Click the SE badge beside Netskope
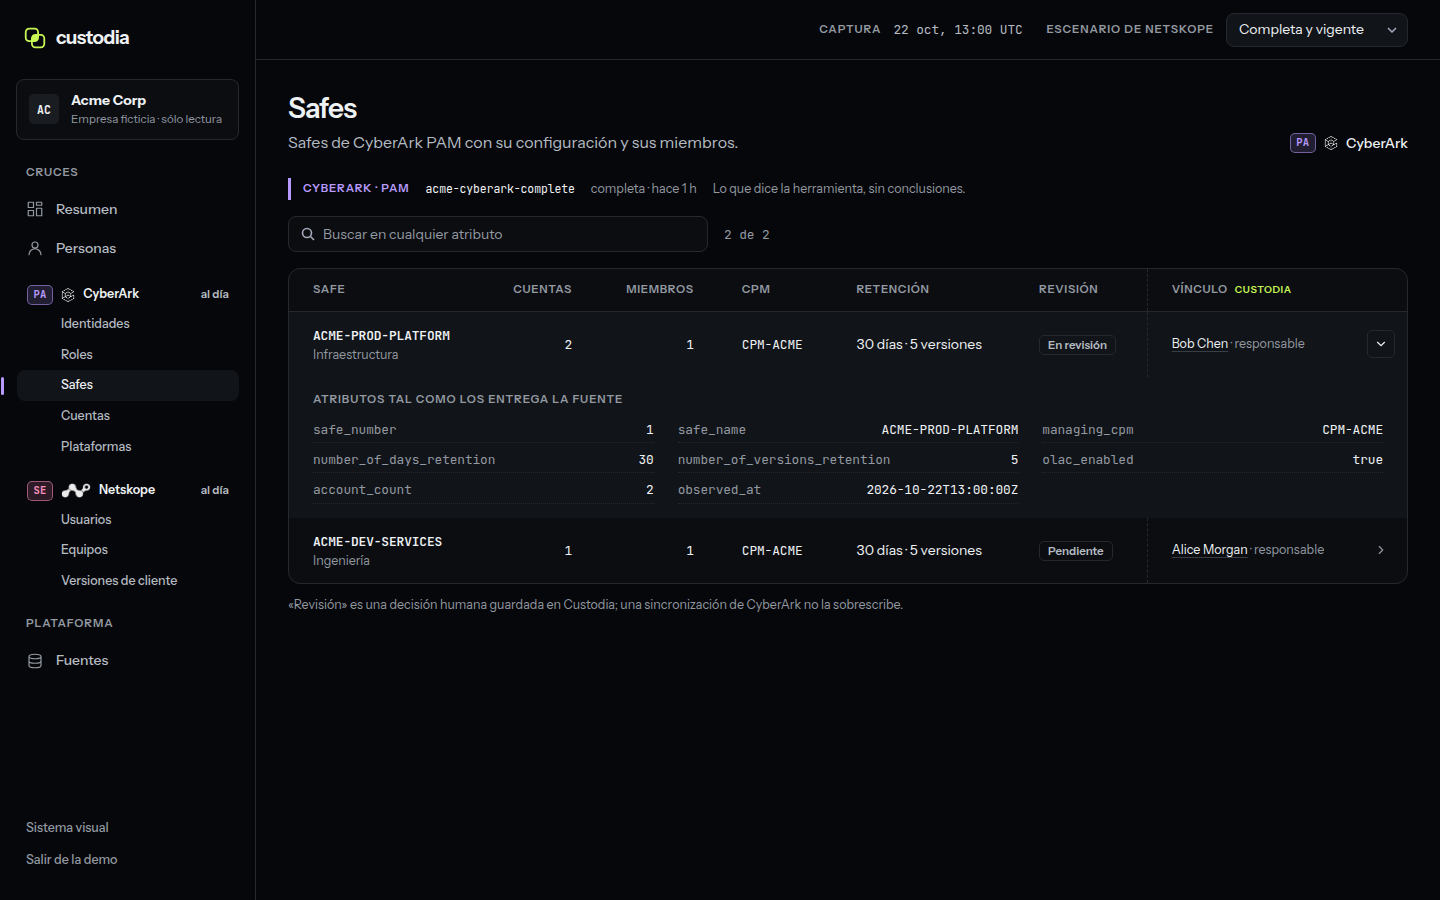The image size is (1440, 900). pyautogui.click(x=40, y=490)
